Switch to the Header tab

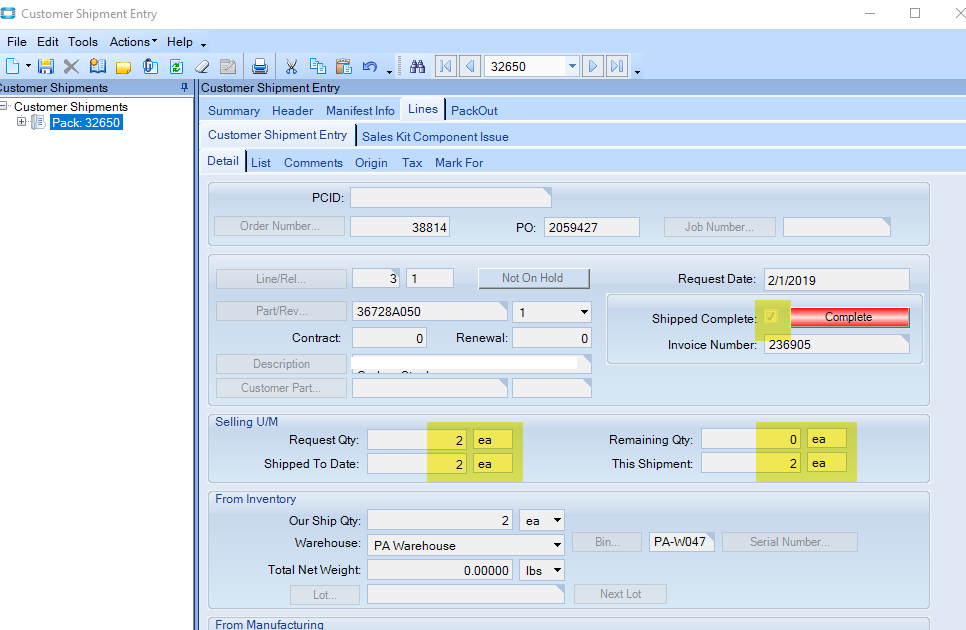[x=292, y=111]
